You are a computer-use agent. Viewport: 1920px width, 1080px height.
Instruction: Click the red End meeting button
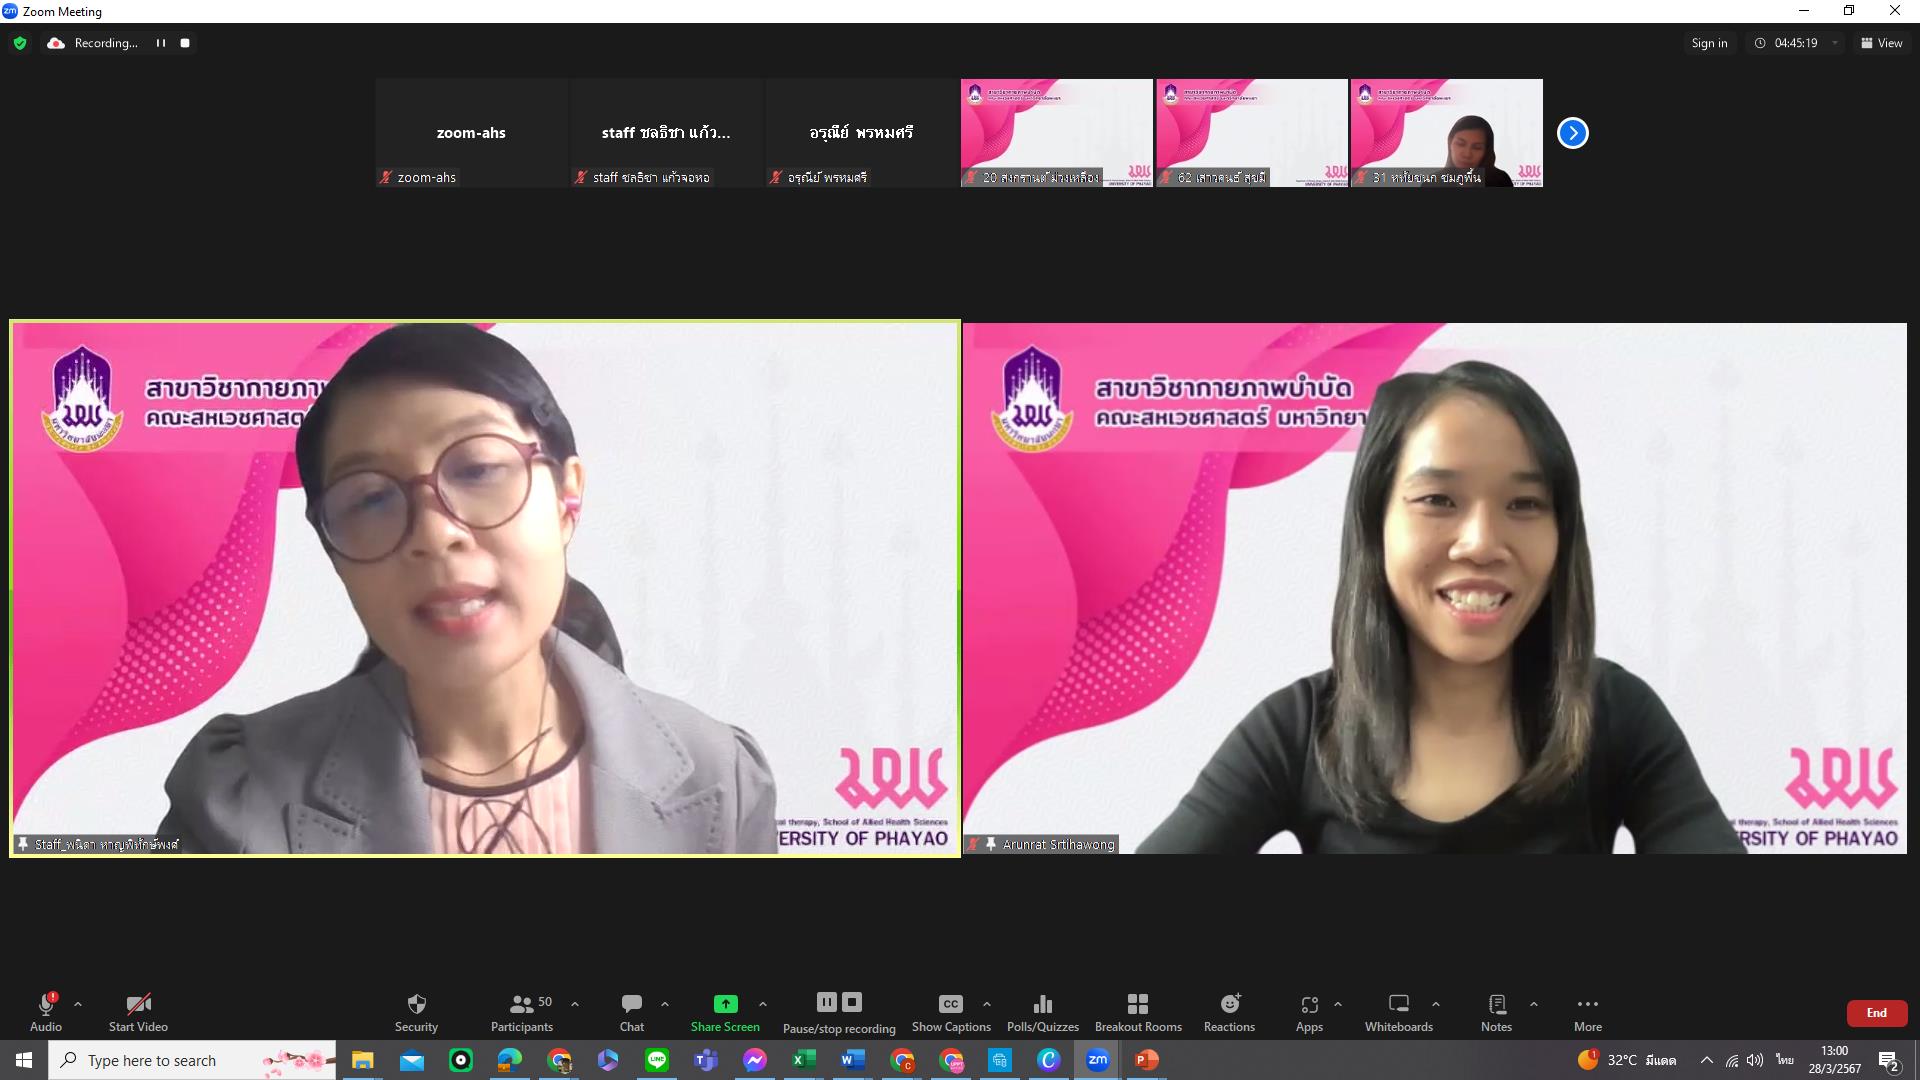pos(1876,1013)
